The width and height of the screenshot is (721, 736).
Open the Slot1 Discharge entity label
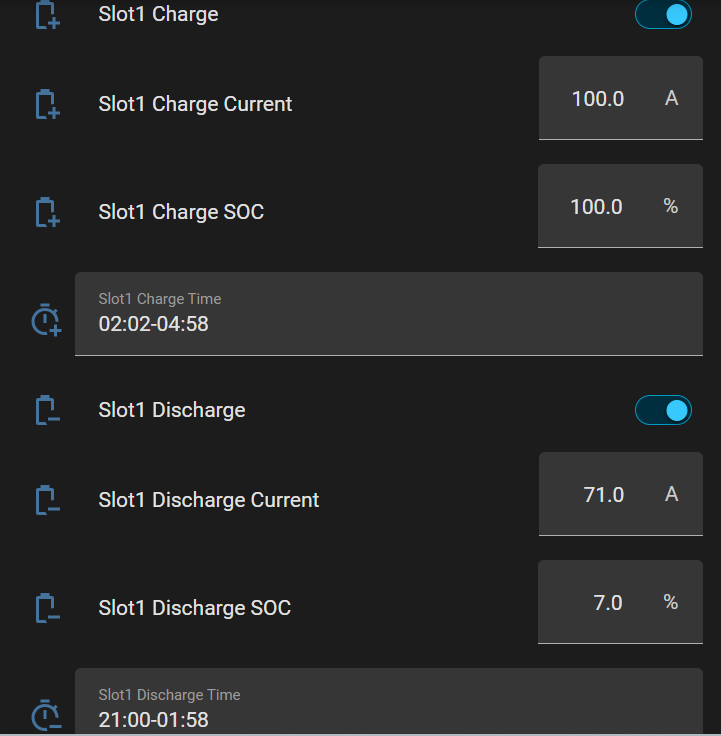pyautogui.click(x=172, y=410)
